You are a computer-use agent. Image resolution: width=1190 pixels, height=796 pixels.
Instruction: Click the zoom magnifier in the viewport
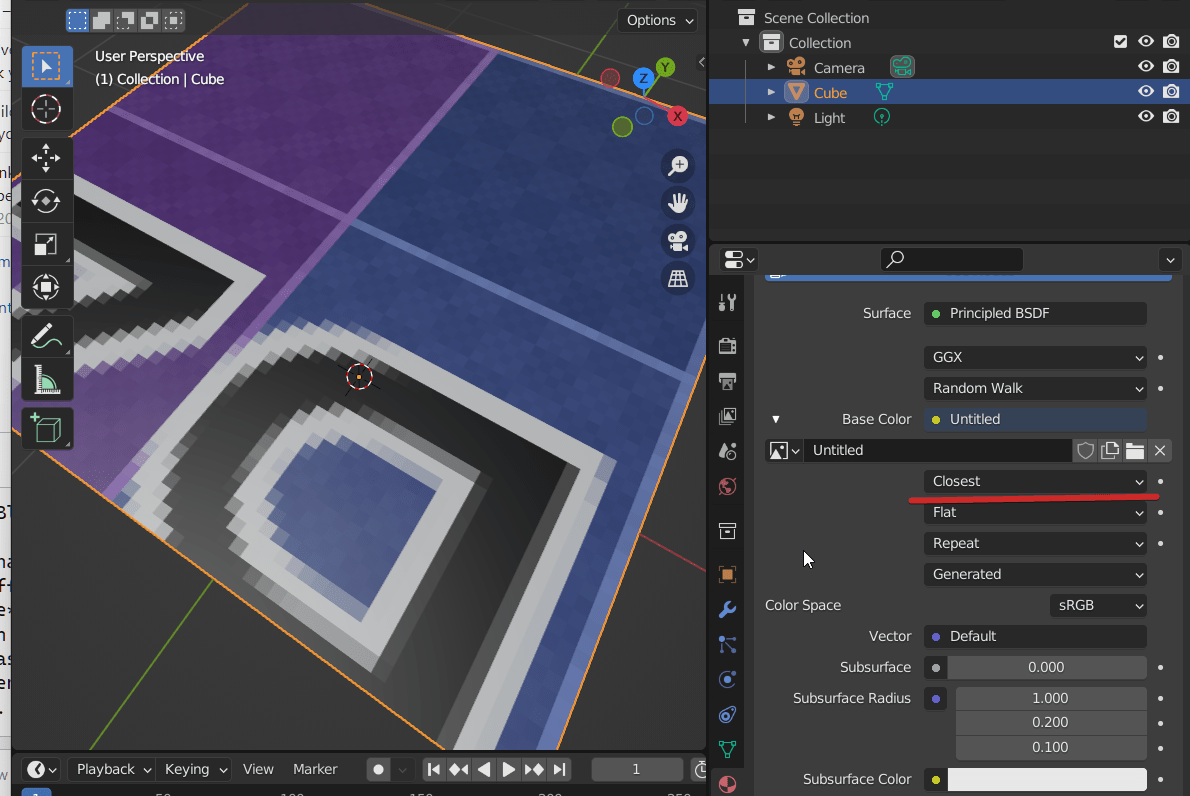(678, 166)
